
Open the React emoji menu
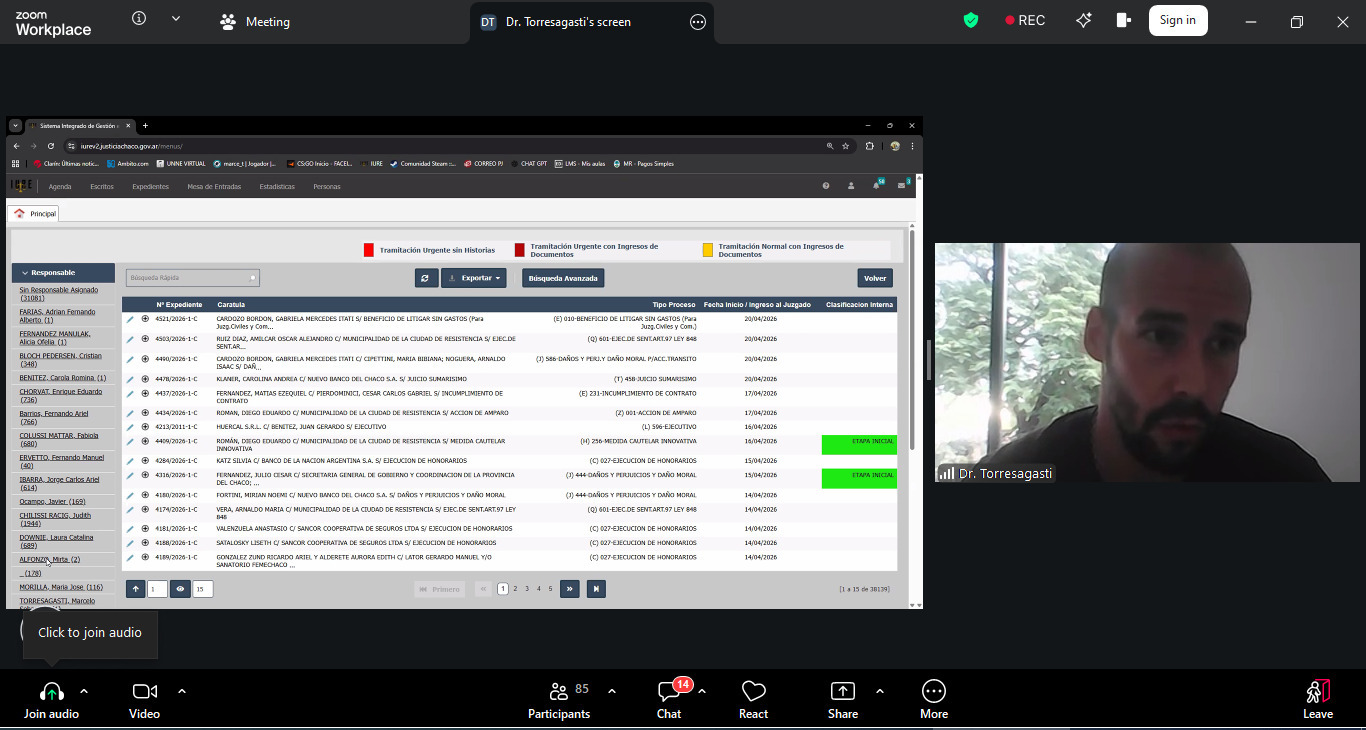[x=753, y=699]
